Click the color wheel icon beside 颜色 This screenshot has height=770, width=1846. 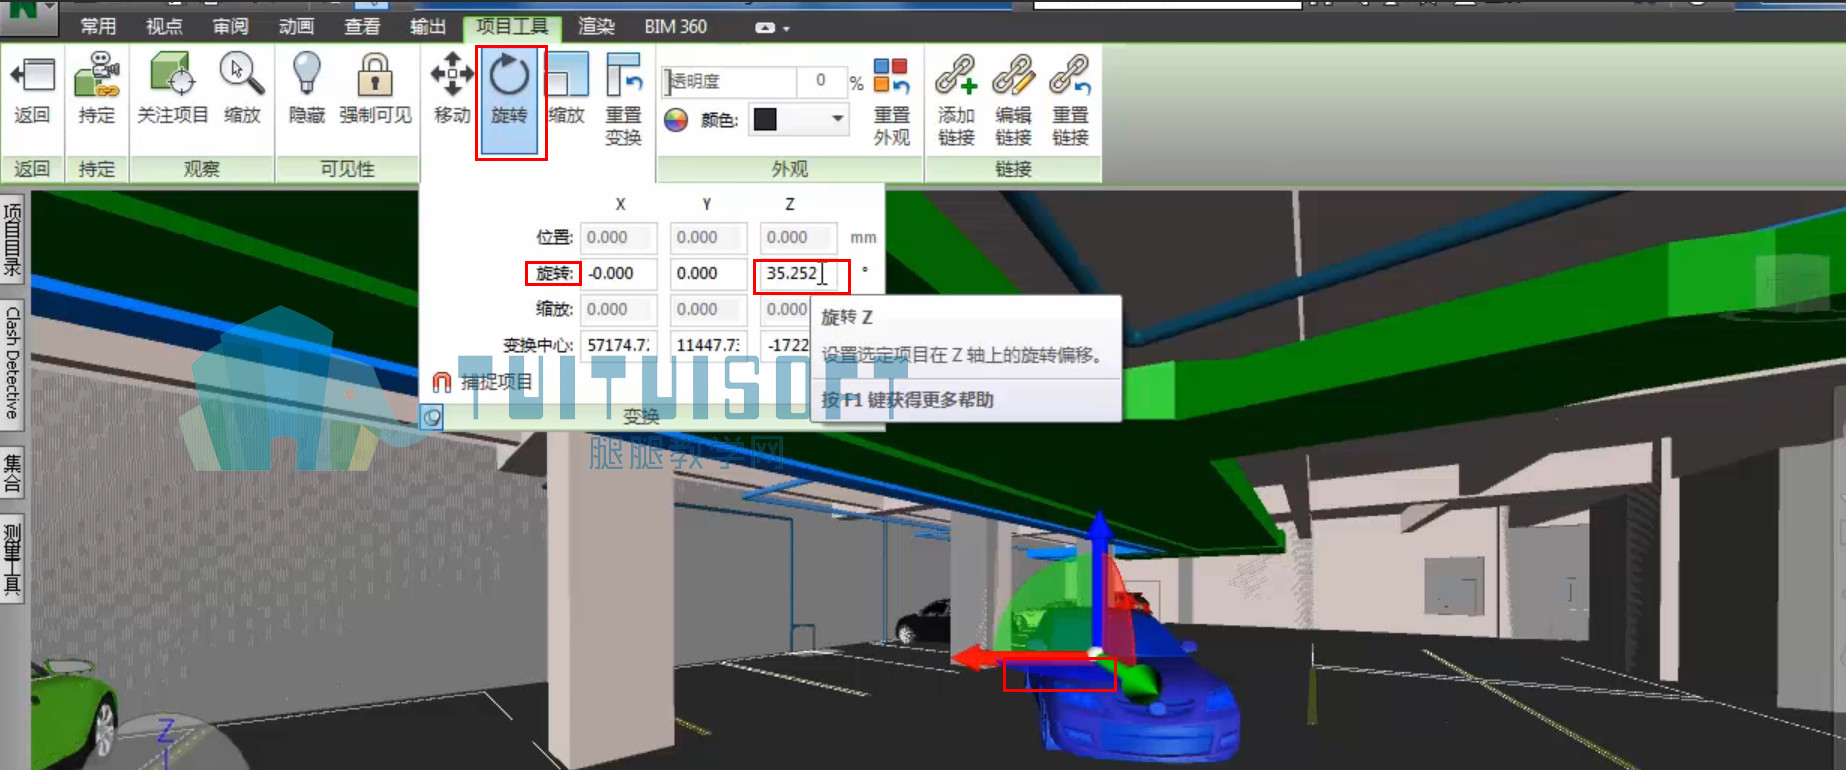tap(676, 120)
